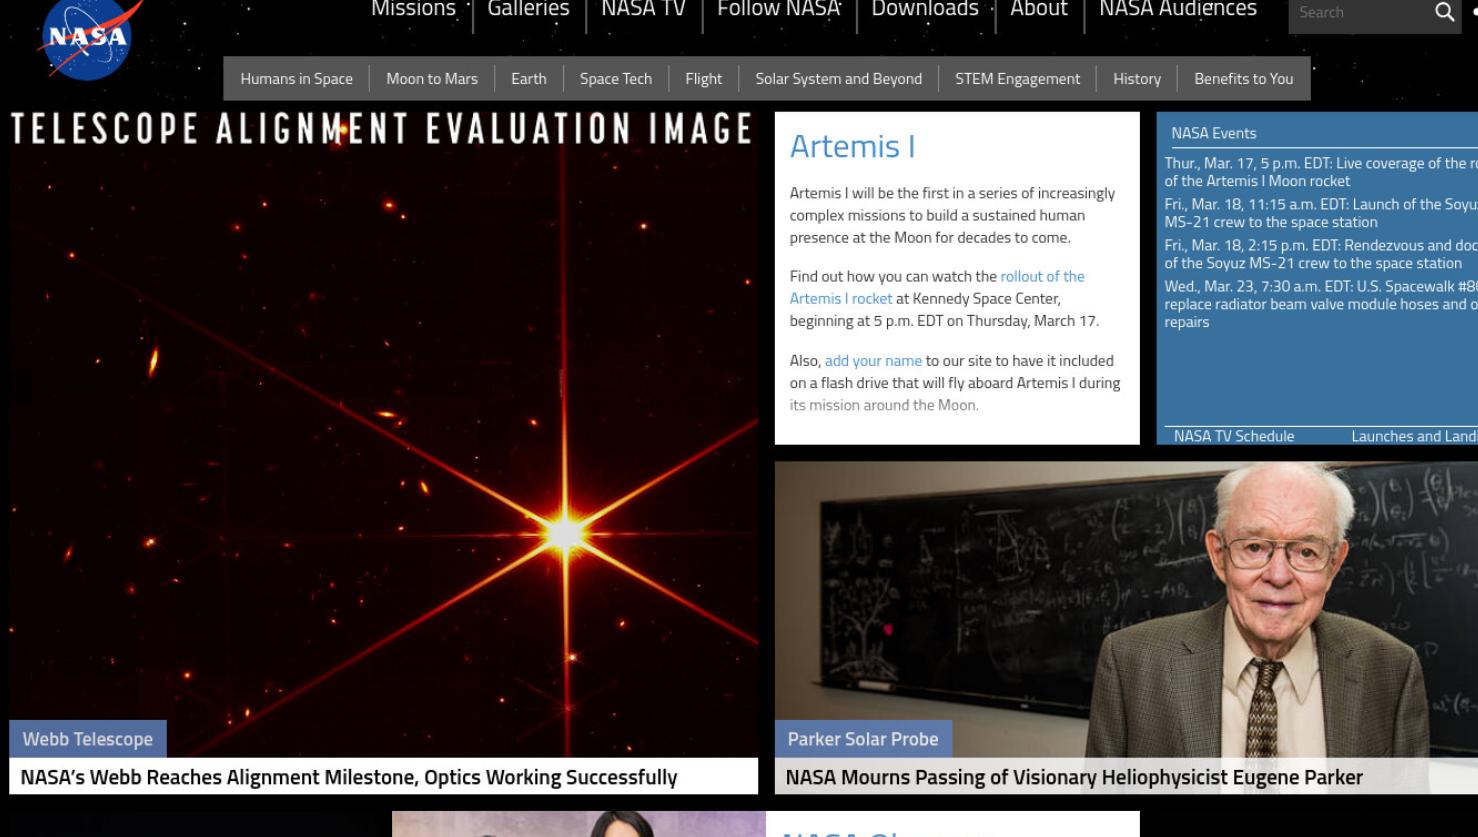Screen dimensions: 1478x837
Task: Follow the 'add your name' link
Action: click(873, 361)
